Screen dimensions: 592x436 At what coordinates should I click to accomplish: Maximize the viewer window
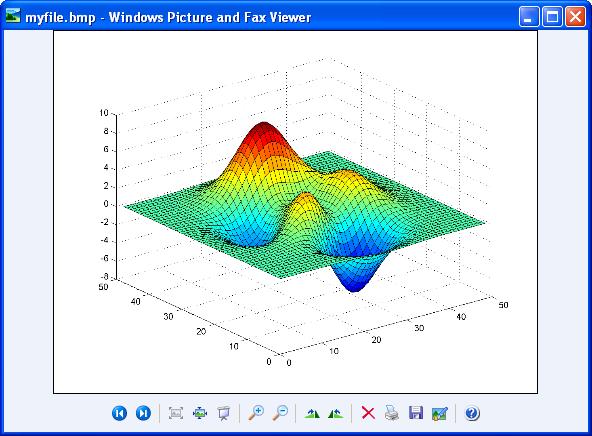tap(552, 17)
